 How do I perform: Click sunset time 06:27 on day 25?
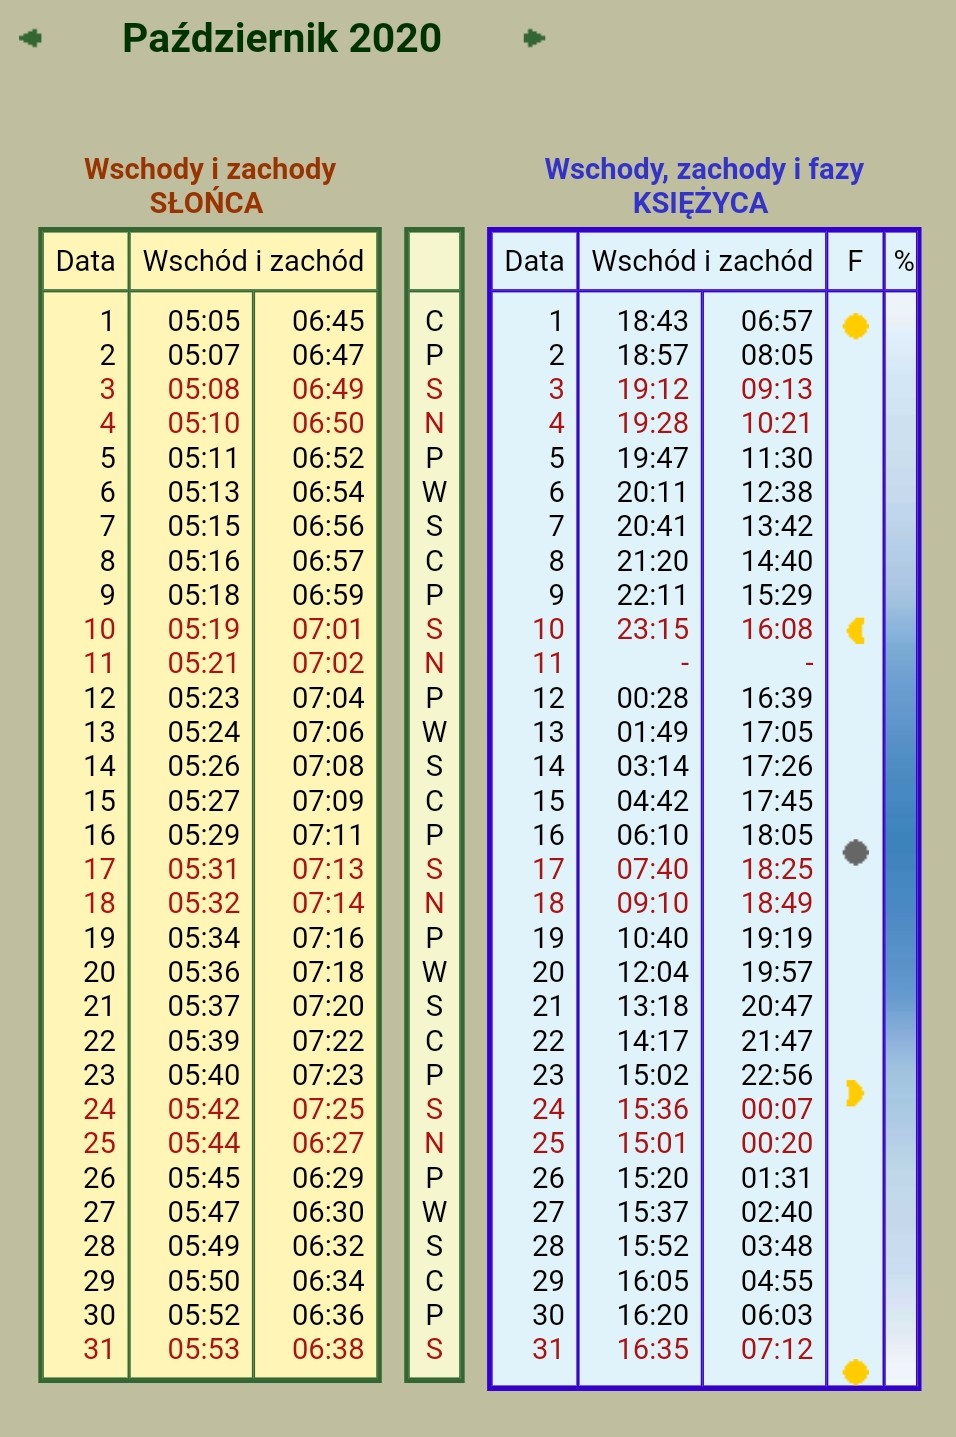(x=328, y=1143)
